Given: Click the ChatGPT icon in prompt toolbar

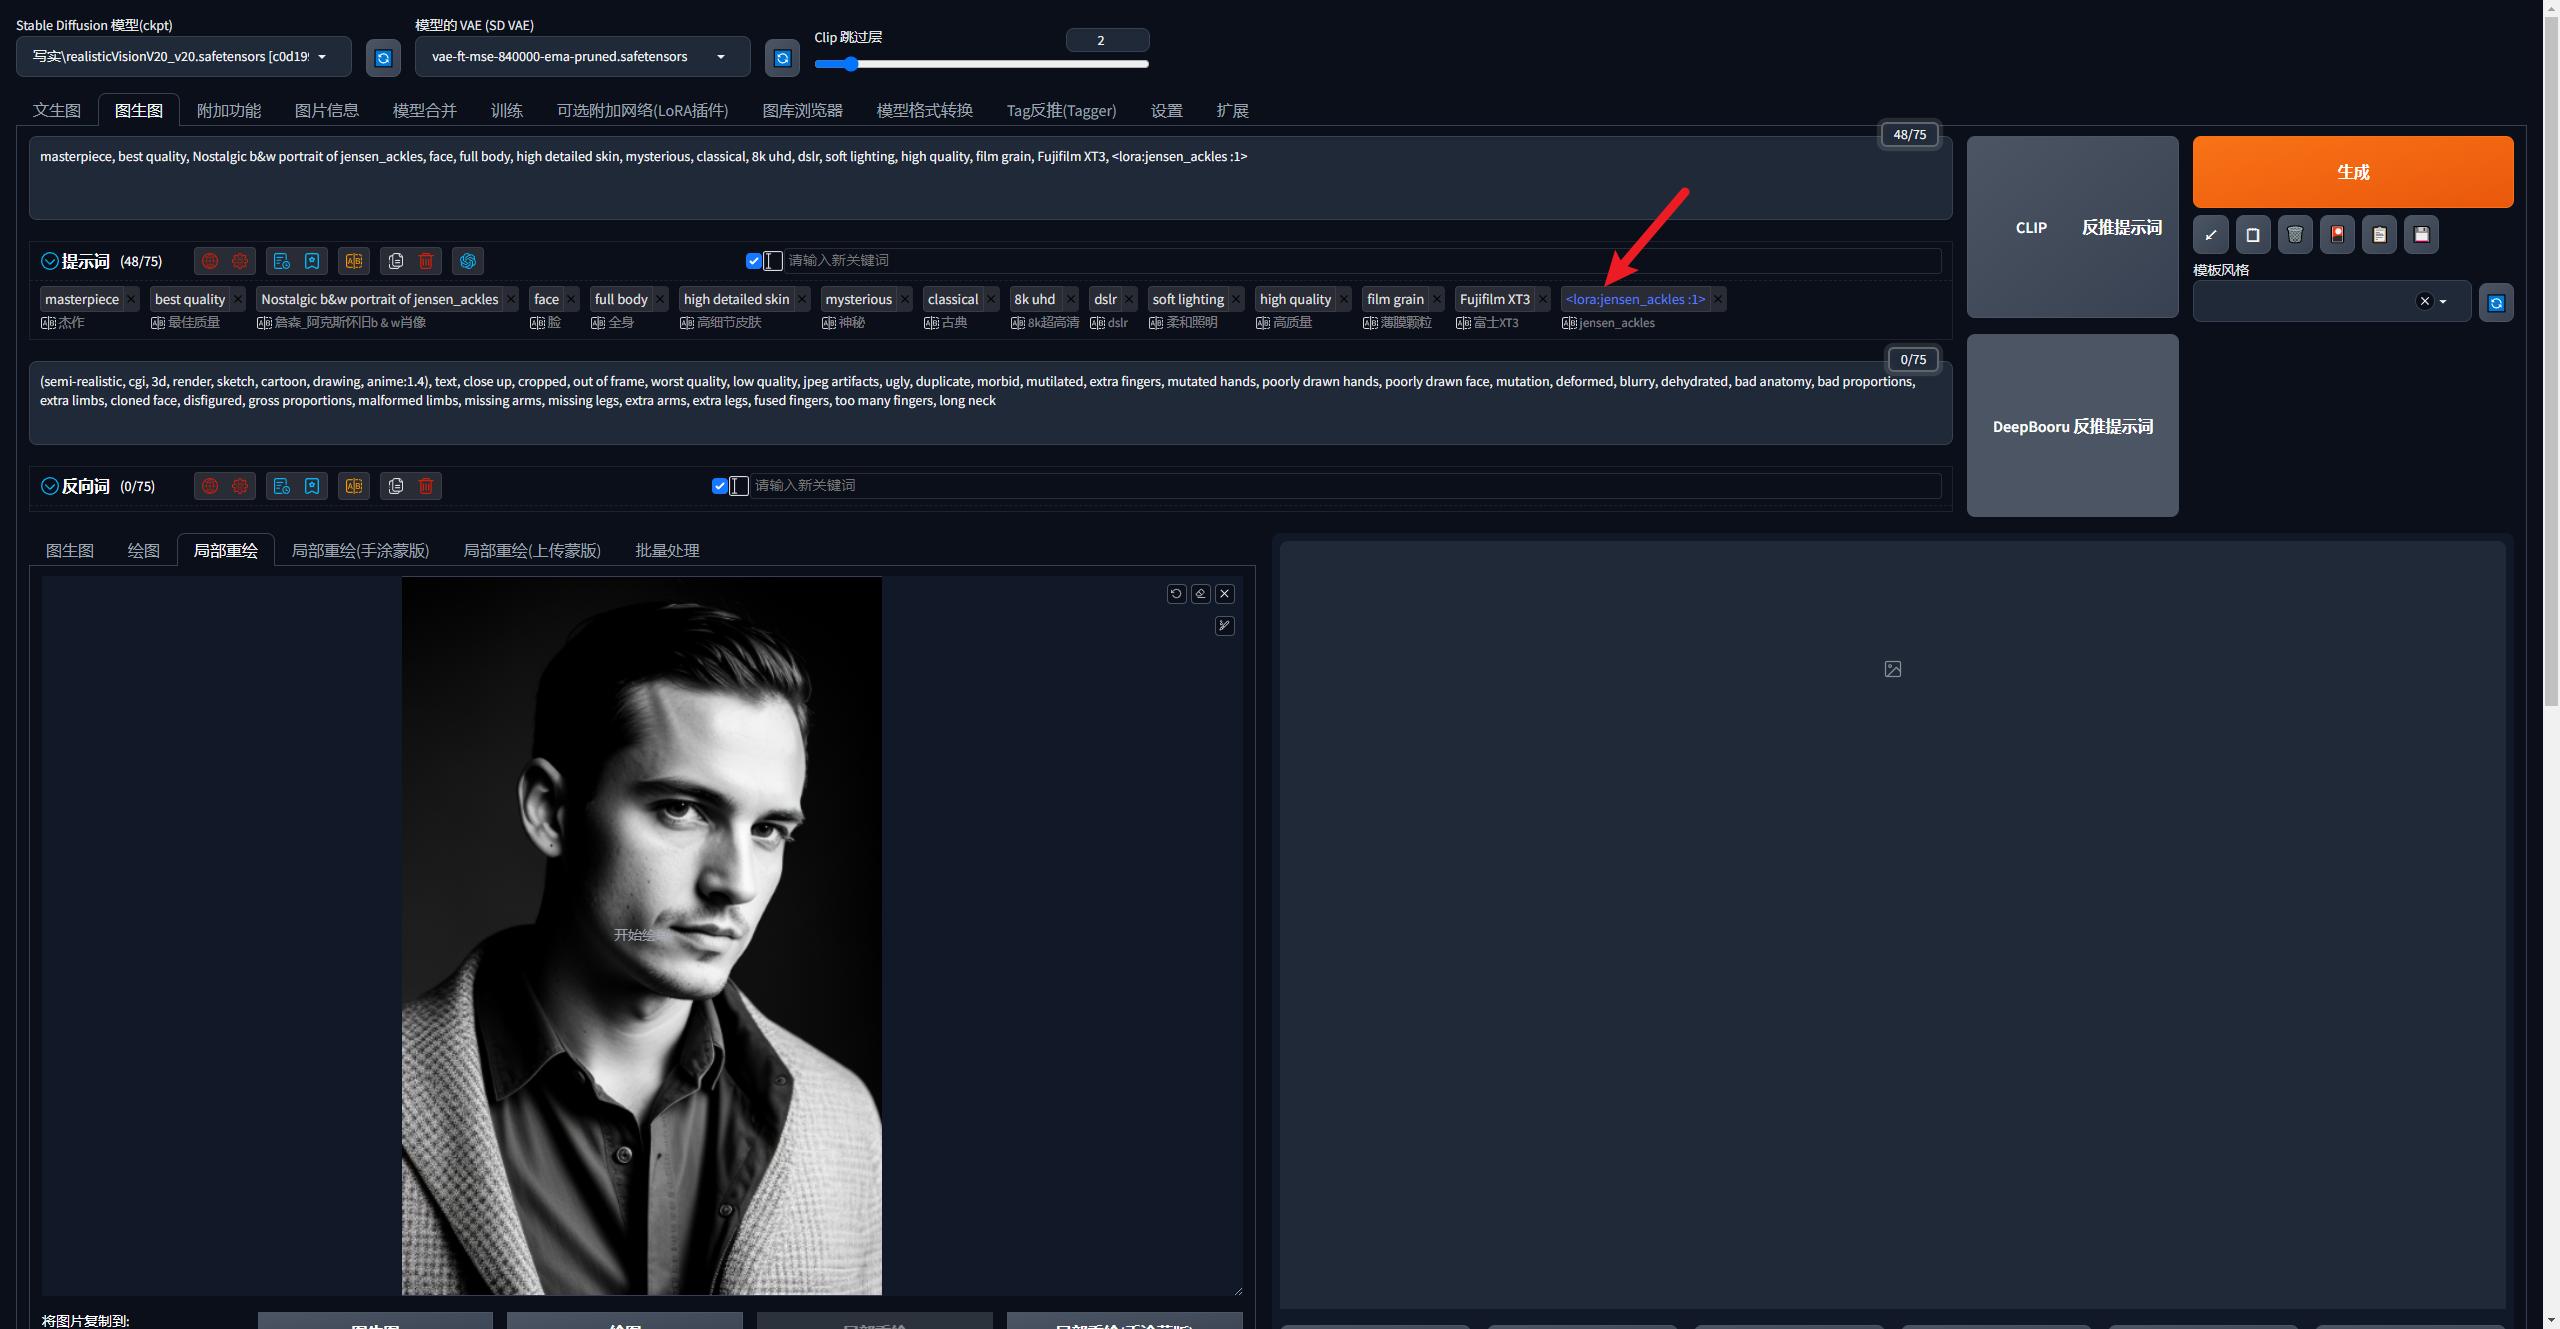Looking at the screenshot, I should tap(468, 261).
